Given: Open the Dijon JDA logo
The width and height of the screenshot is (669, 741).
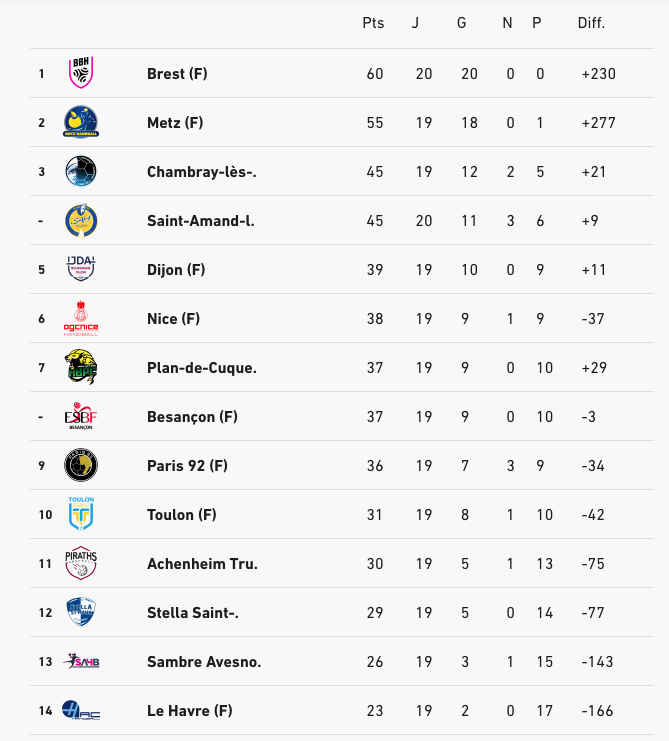Looking at the screenshot, I should 81,269.
